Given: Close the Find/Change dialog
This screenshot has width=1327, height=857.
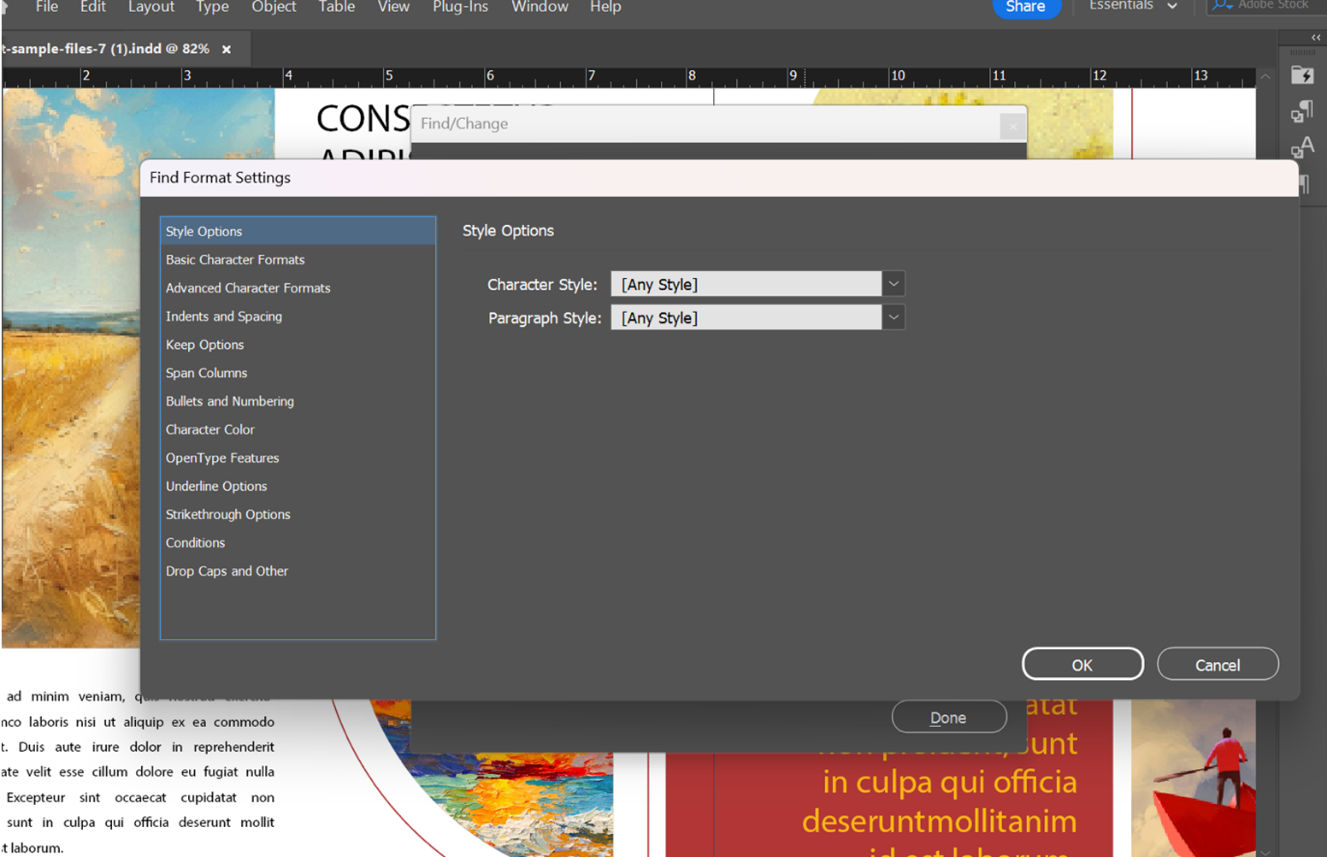Looking at the screenshot, I should coord(1012,126).
